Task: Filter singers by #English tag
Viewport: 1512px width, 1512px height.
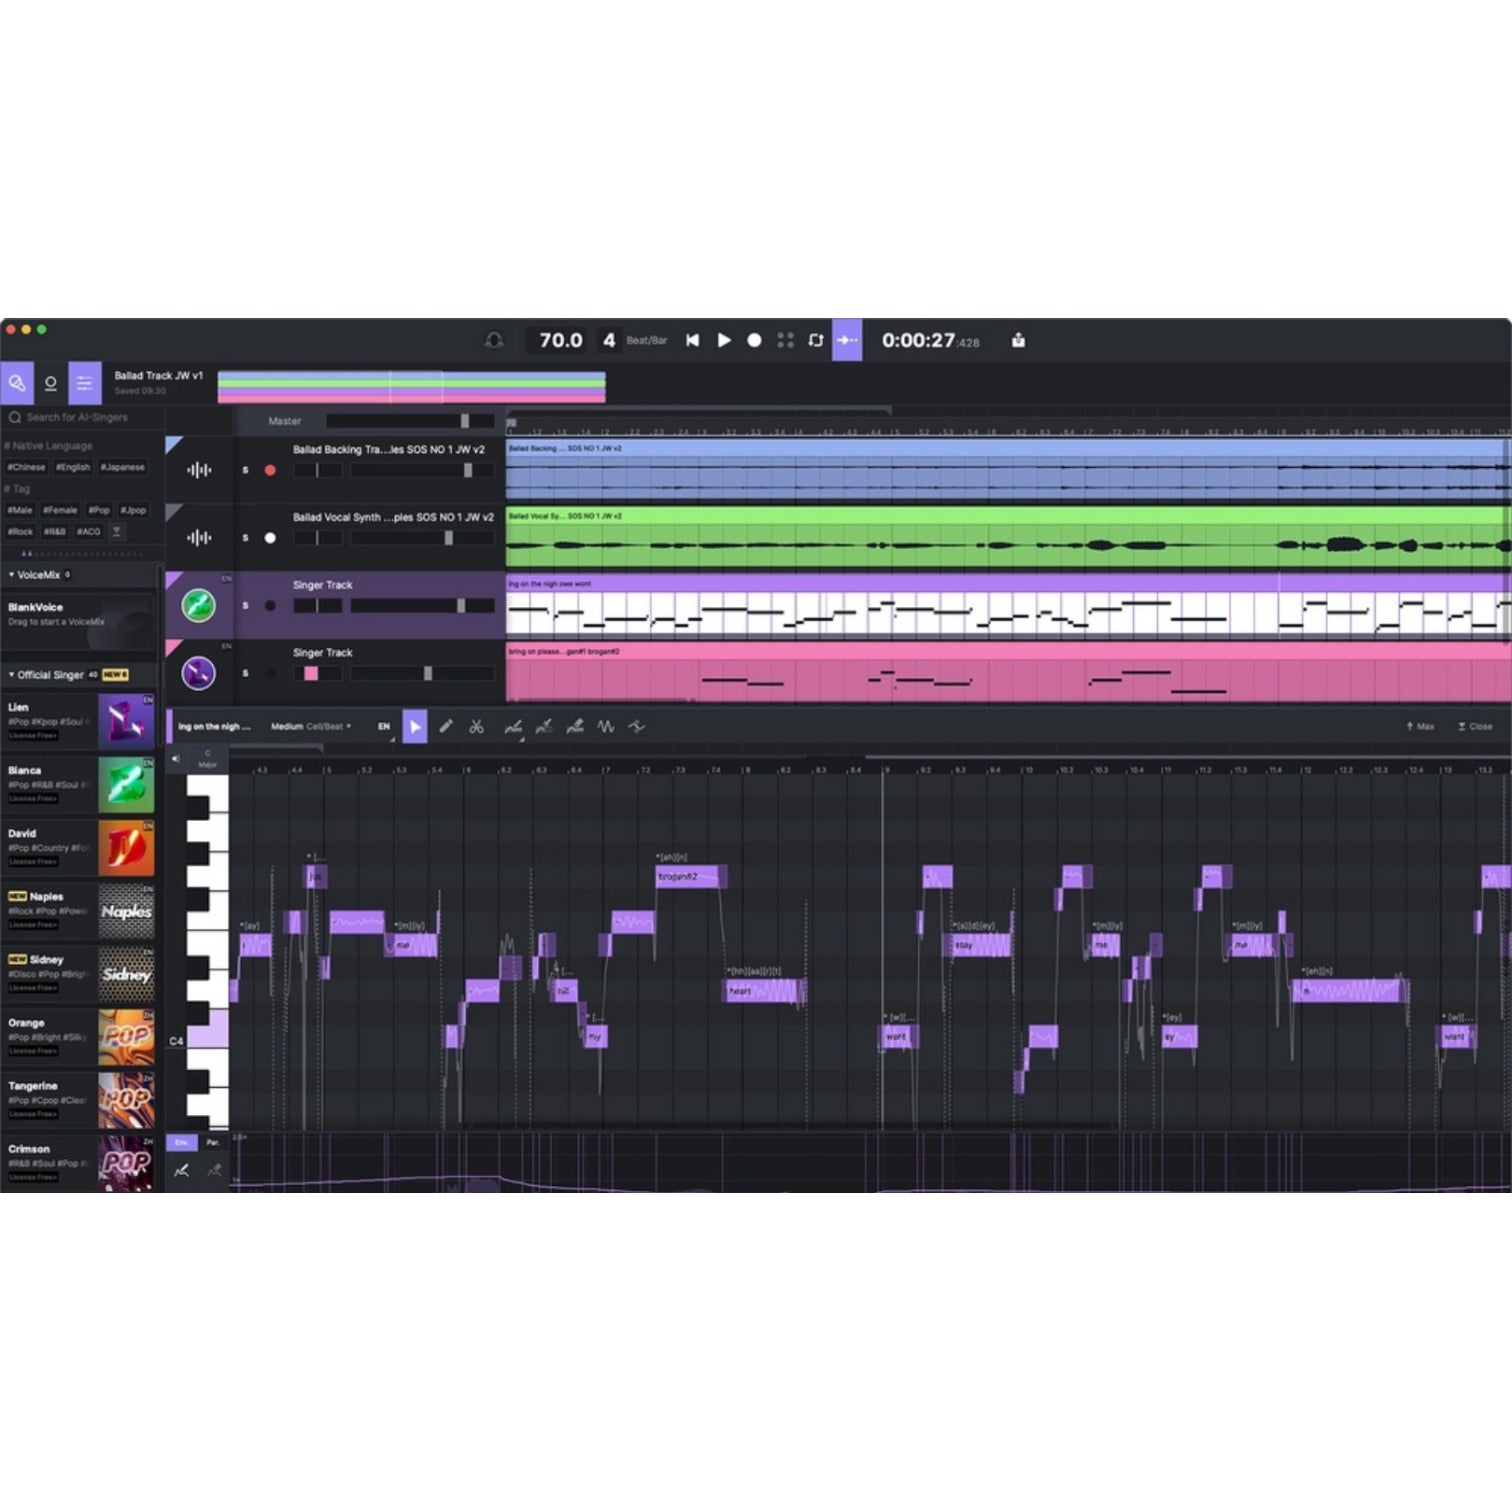Action: (73, 467)
